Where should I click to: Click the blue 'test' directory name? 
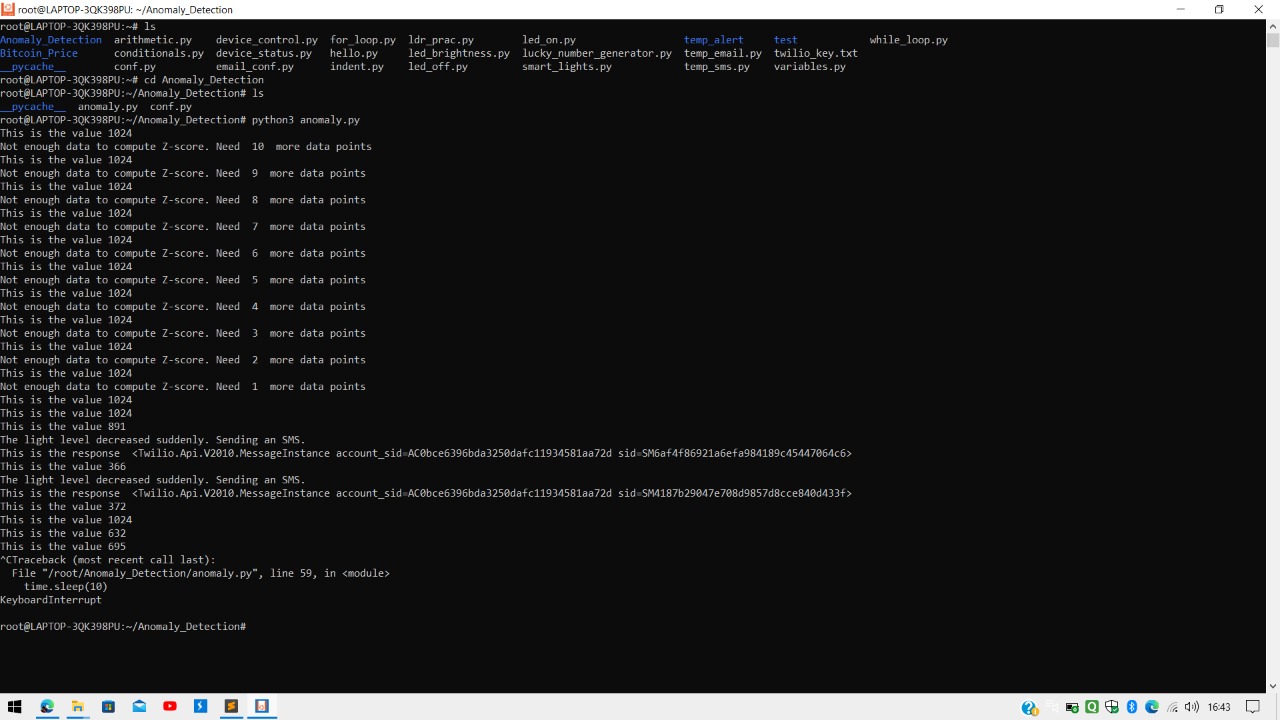coord(786,40)
